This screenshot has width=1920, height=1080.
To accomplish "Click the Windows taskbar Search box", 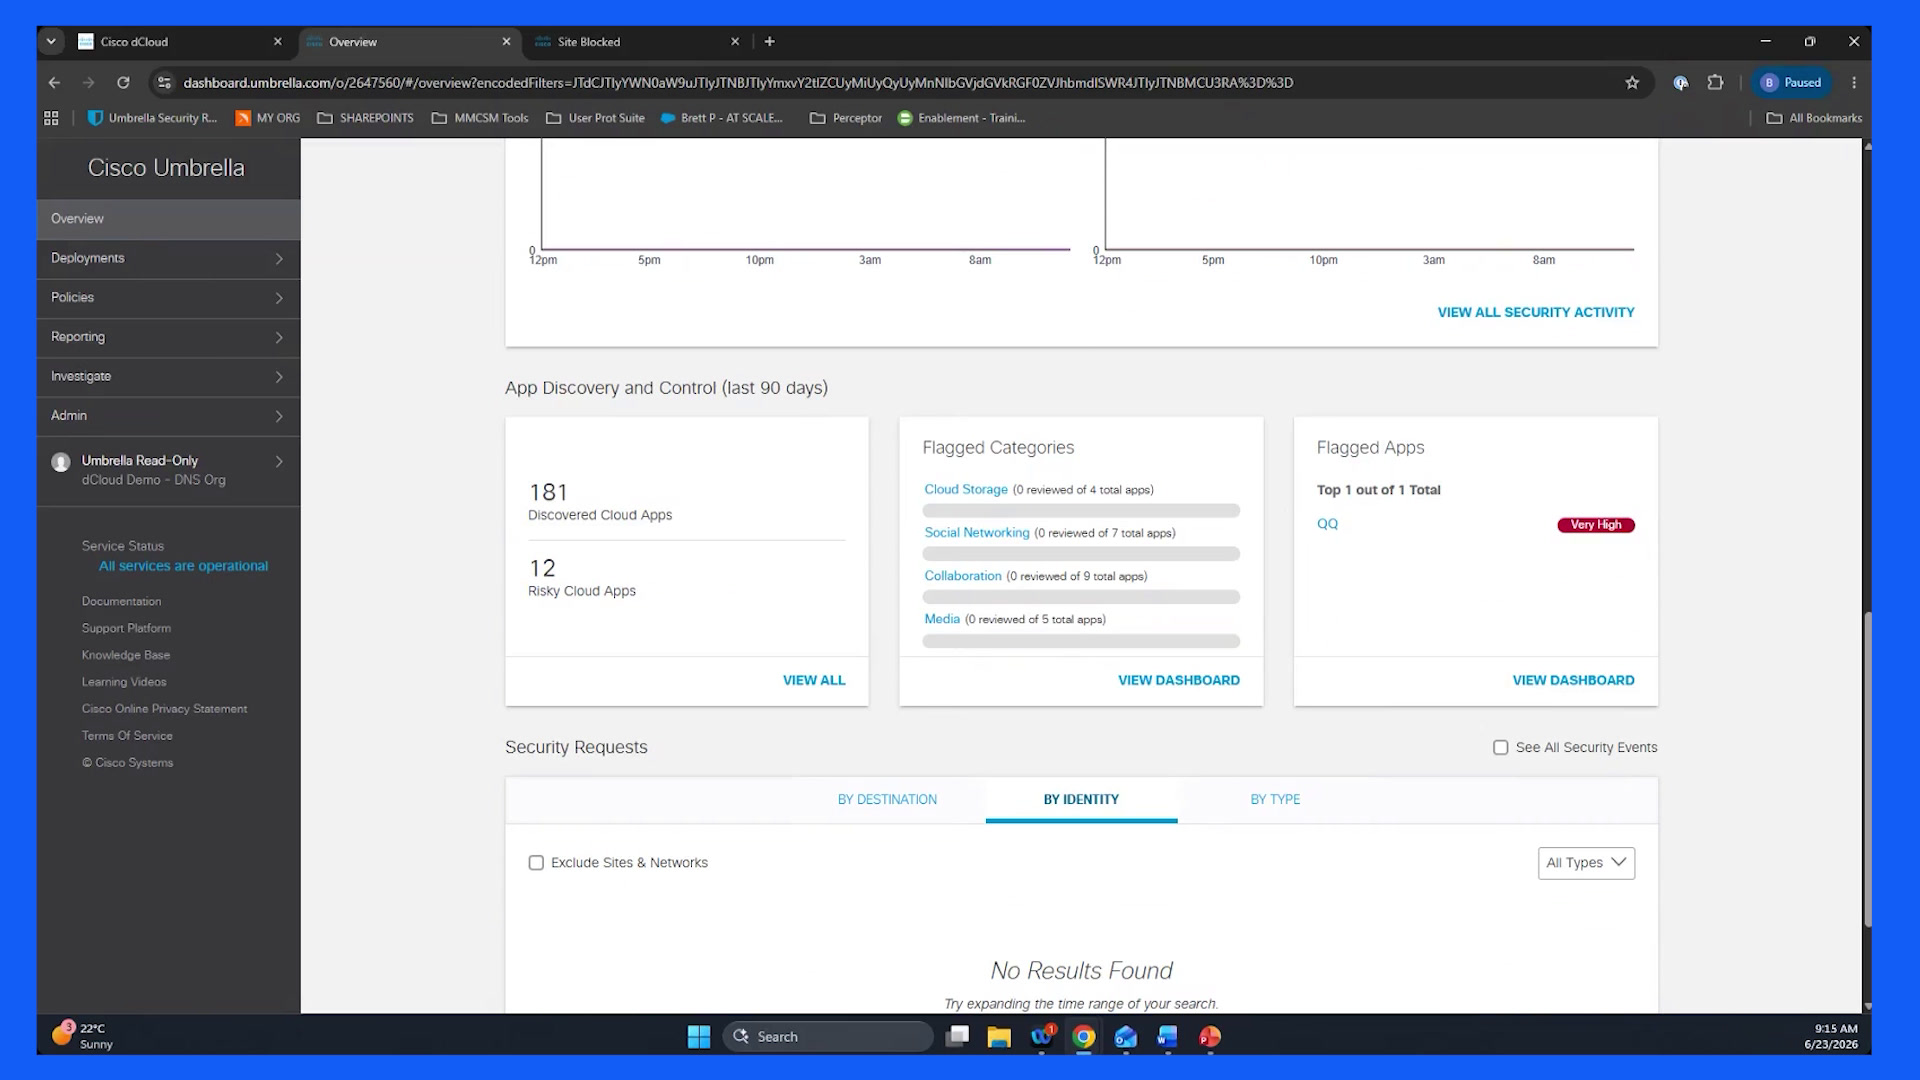I will point(829,1037).
